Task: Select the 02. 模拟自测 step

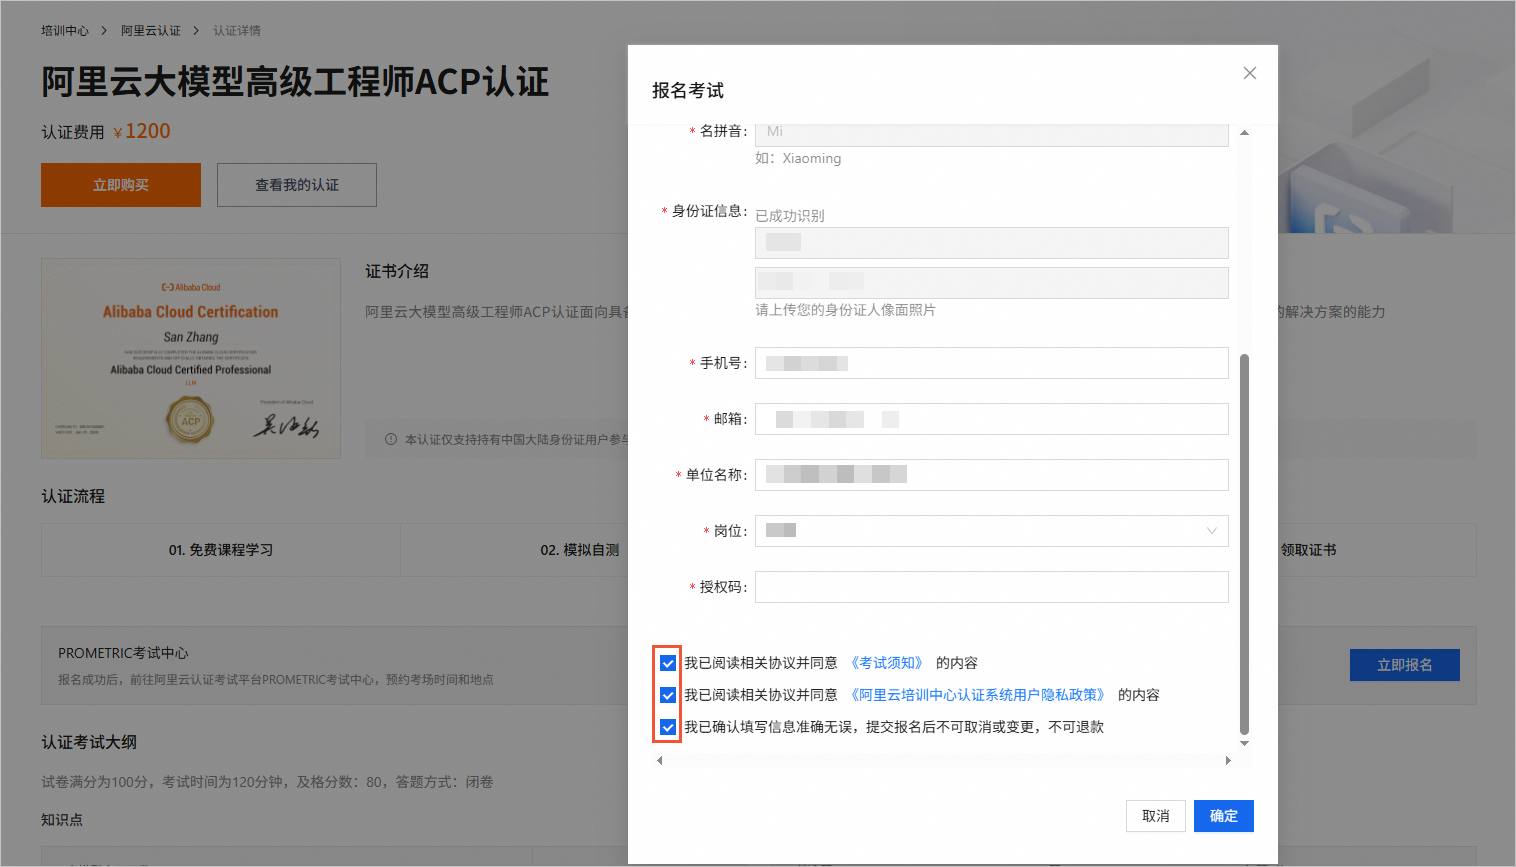Action: point(580,550)
